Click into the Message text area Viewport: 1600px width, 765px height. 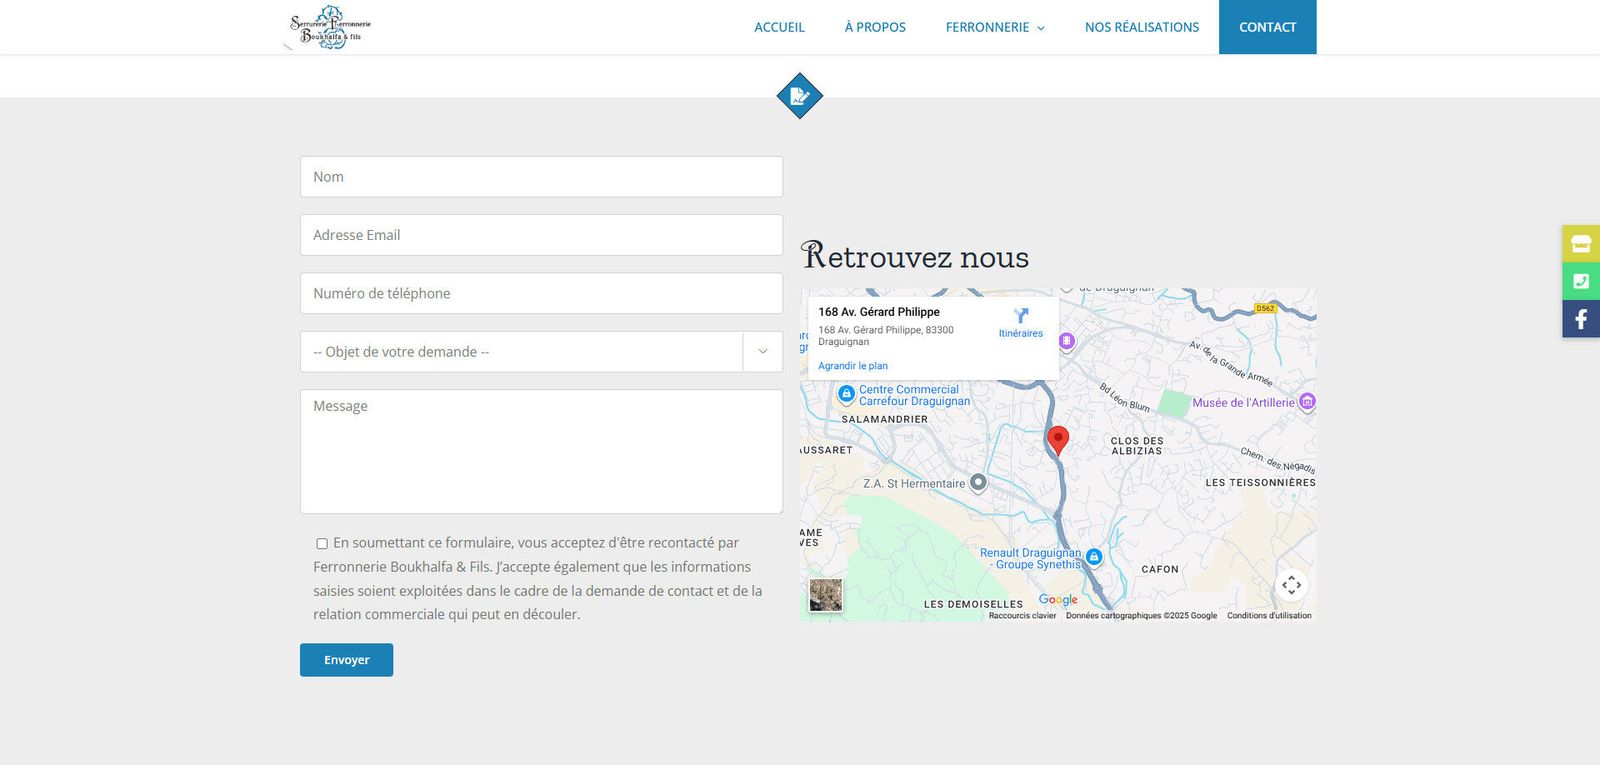(540, 451)
